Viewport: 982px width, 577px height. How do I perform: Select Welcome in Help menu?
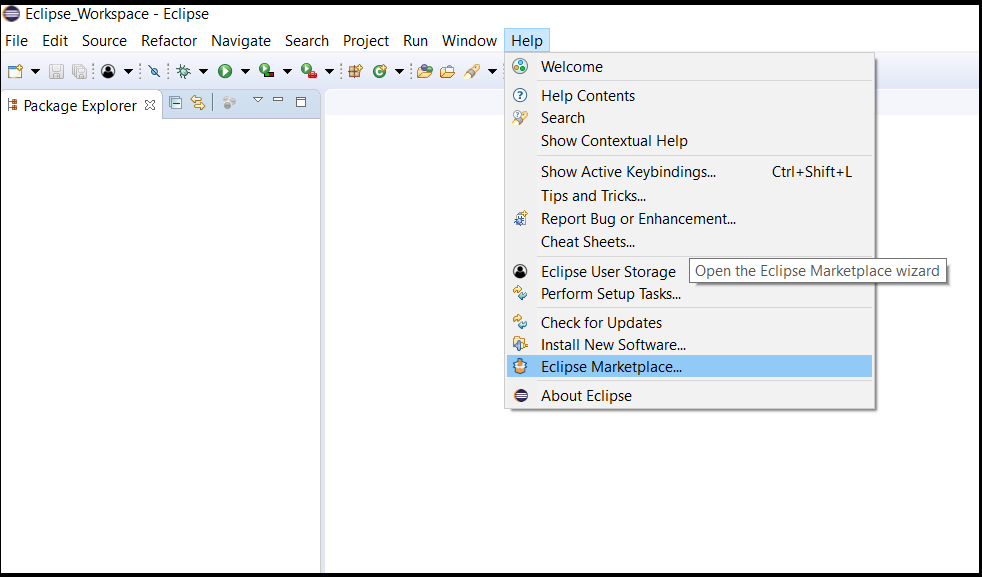[689, 67]
